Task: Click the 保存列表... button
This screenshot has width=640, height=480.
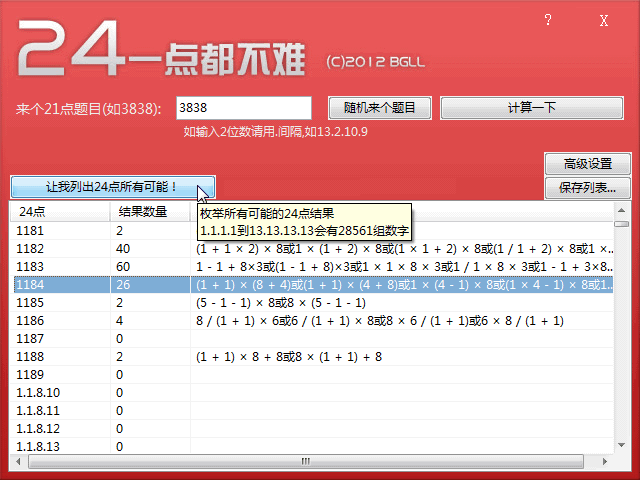Action: pos(587,187)
